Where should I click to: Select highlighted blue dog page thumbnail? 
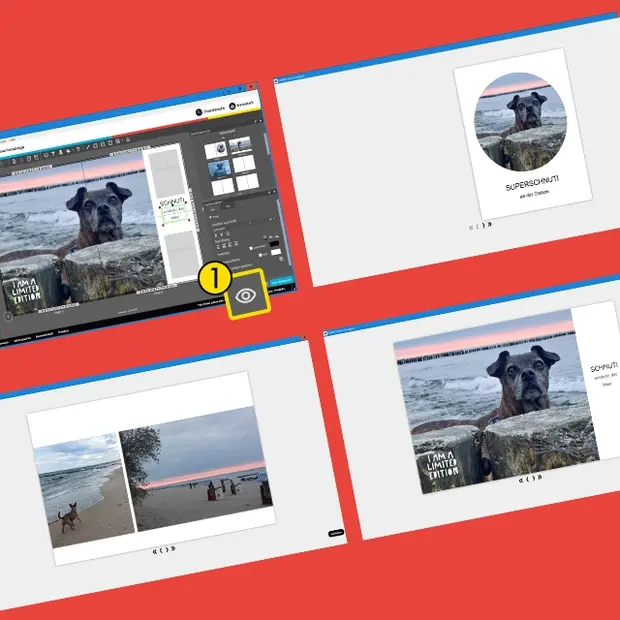(219, 169)
